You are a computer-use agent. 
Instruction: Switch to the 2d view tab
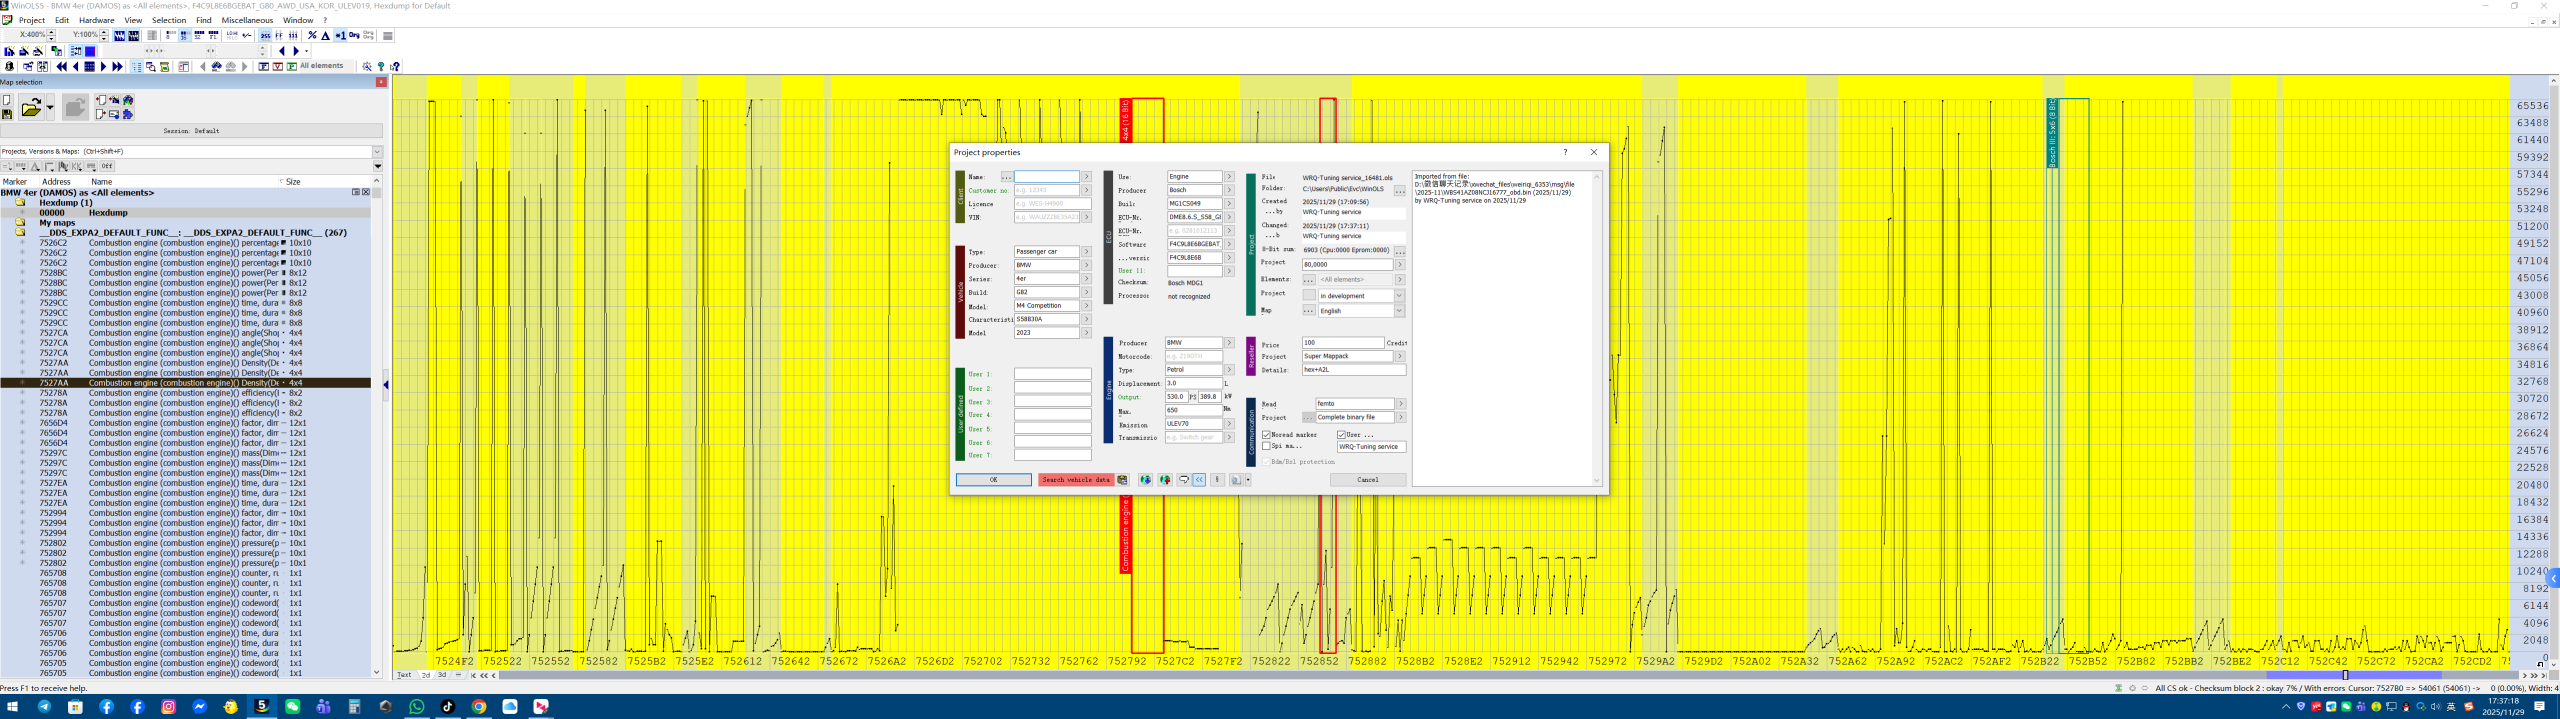pos(426,675)
